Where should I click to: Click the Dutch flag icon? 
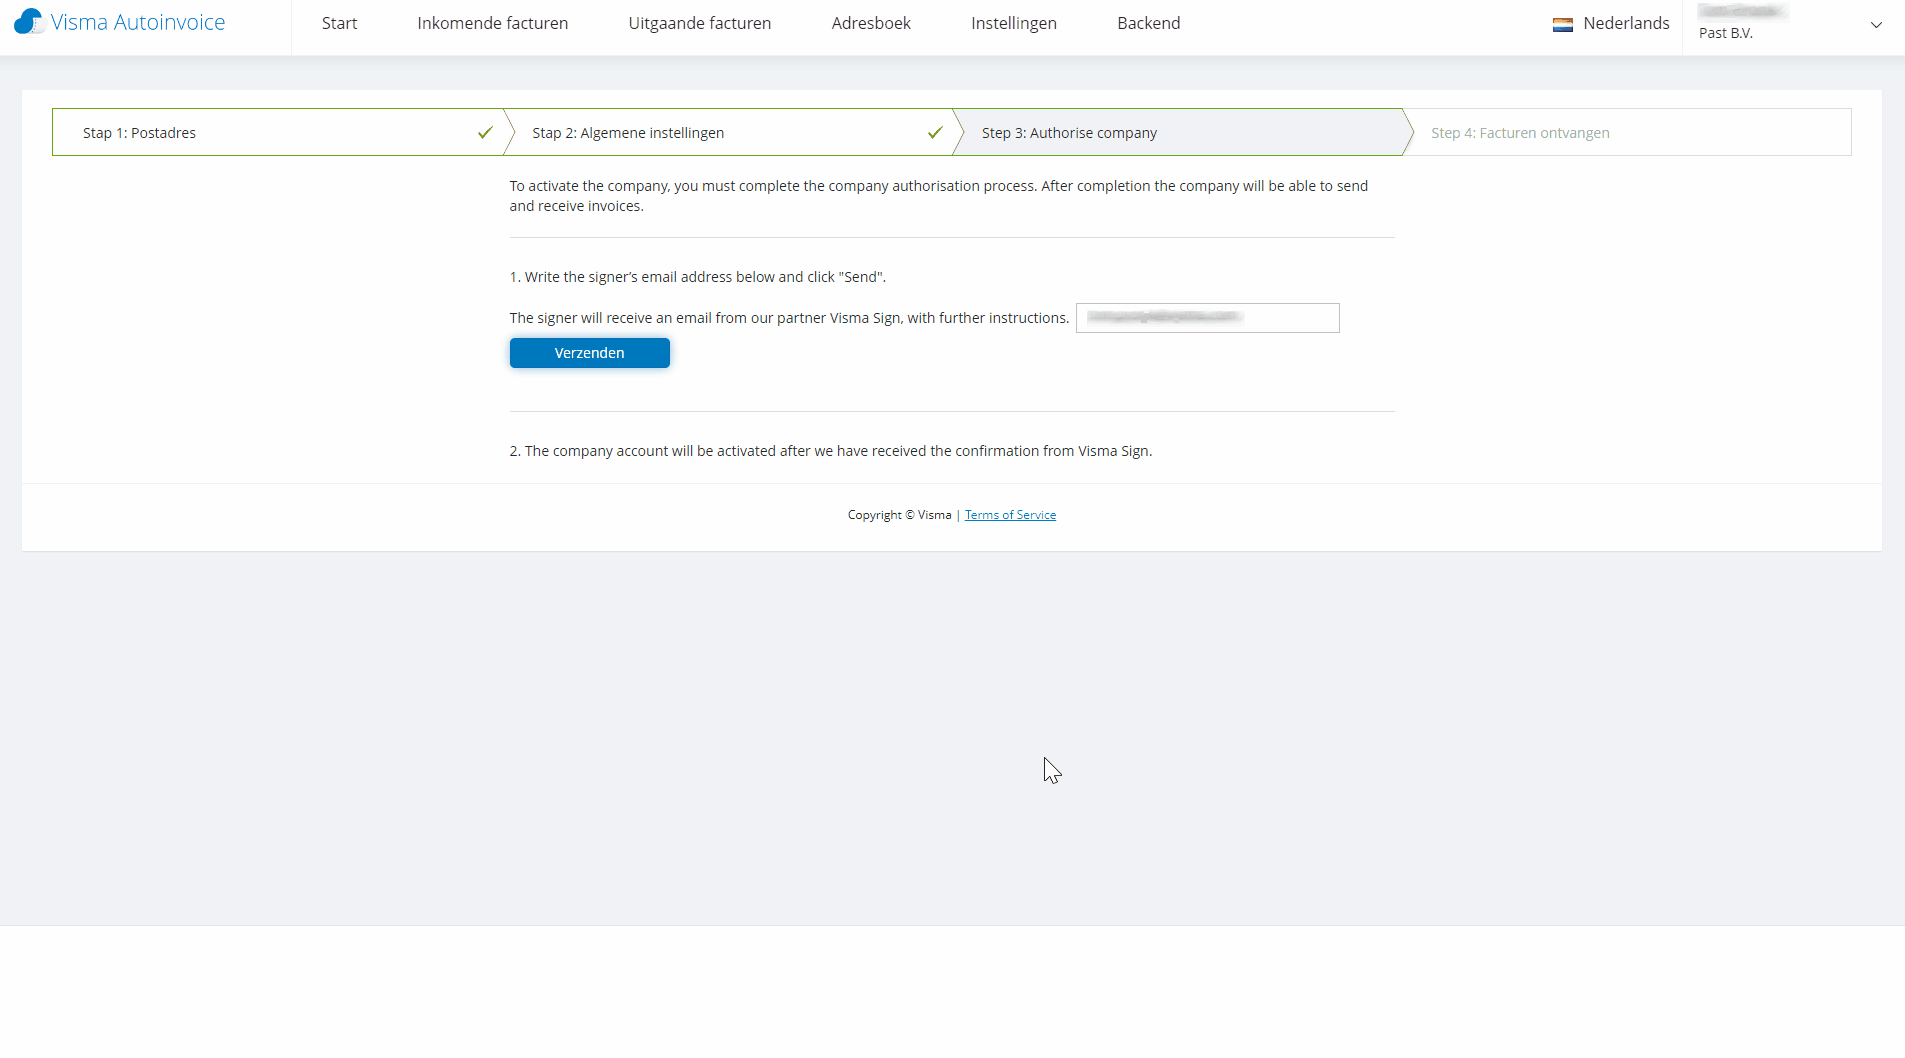1563,24
